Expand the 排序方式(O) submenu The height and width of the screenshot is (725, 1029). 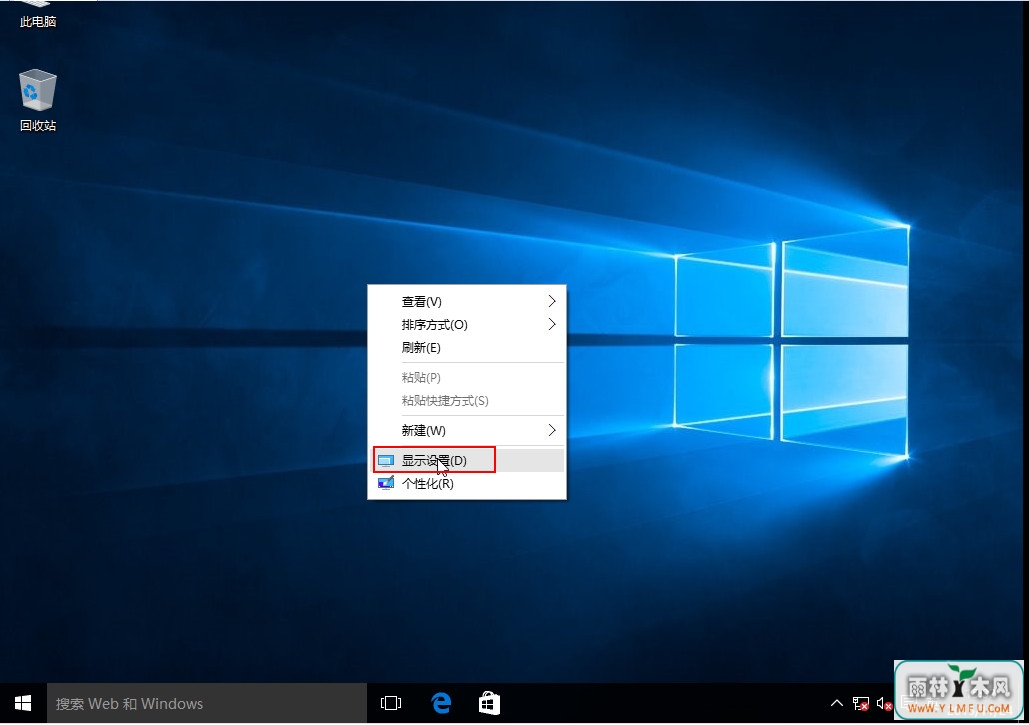pyautogui.click(x=467, y=324)
